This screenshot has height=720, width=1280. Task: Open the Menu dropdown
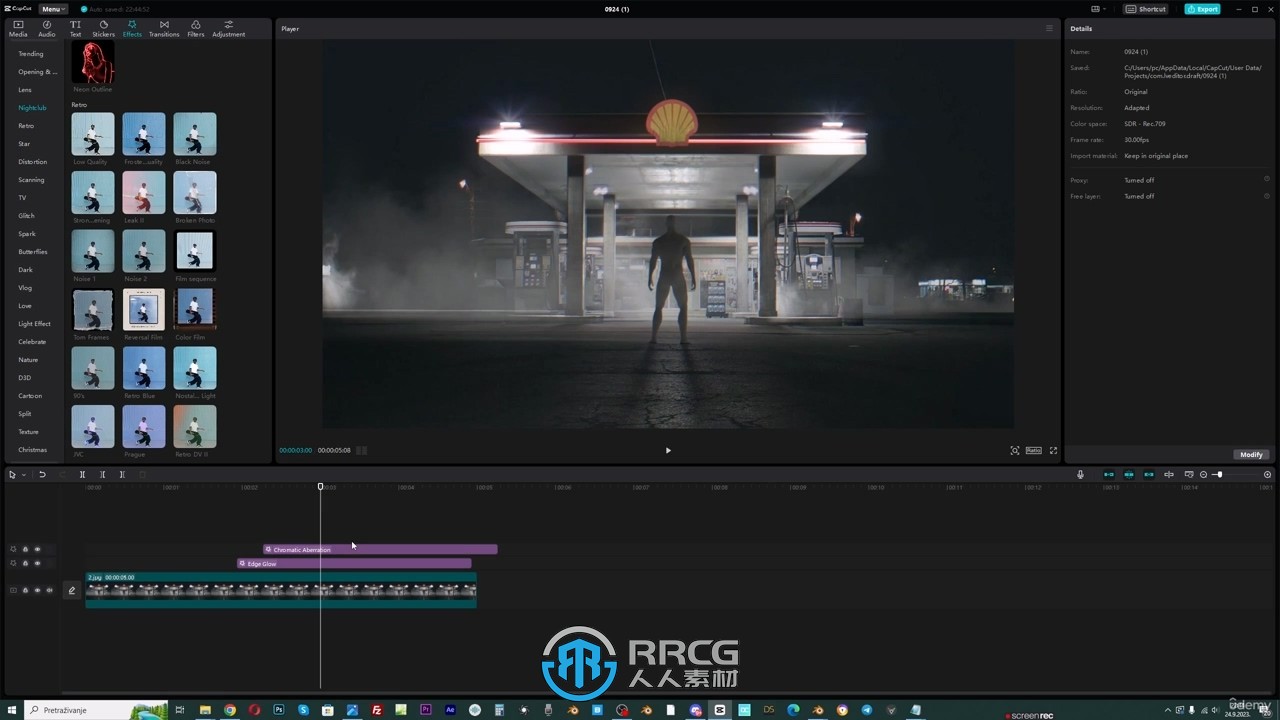(x=53, y=9)
